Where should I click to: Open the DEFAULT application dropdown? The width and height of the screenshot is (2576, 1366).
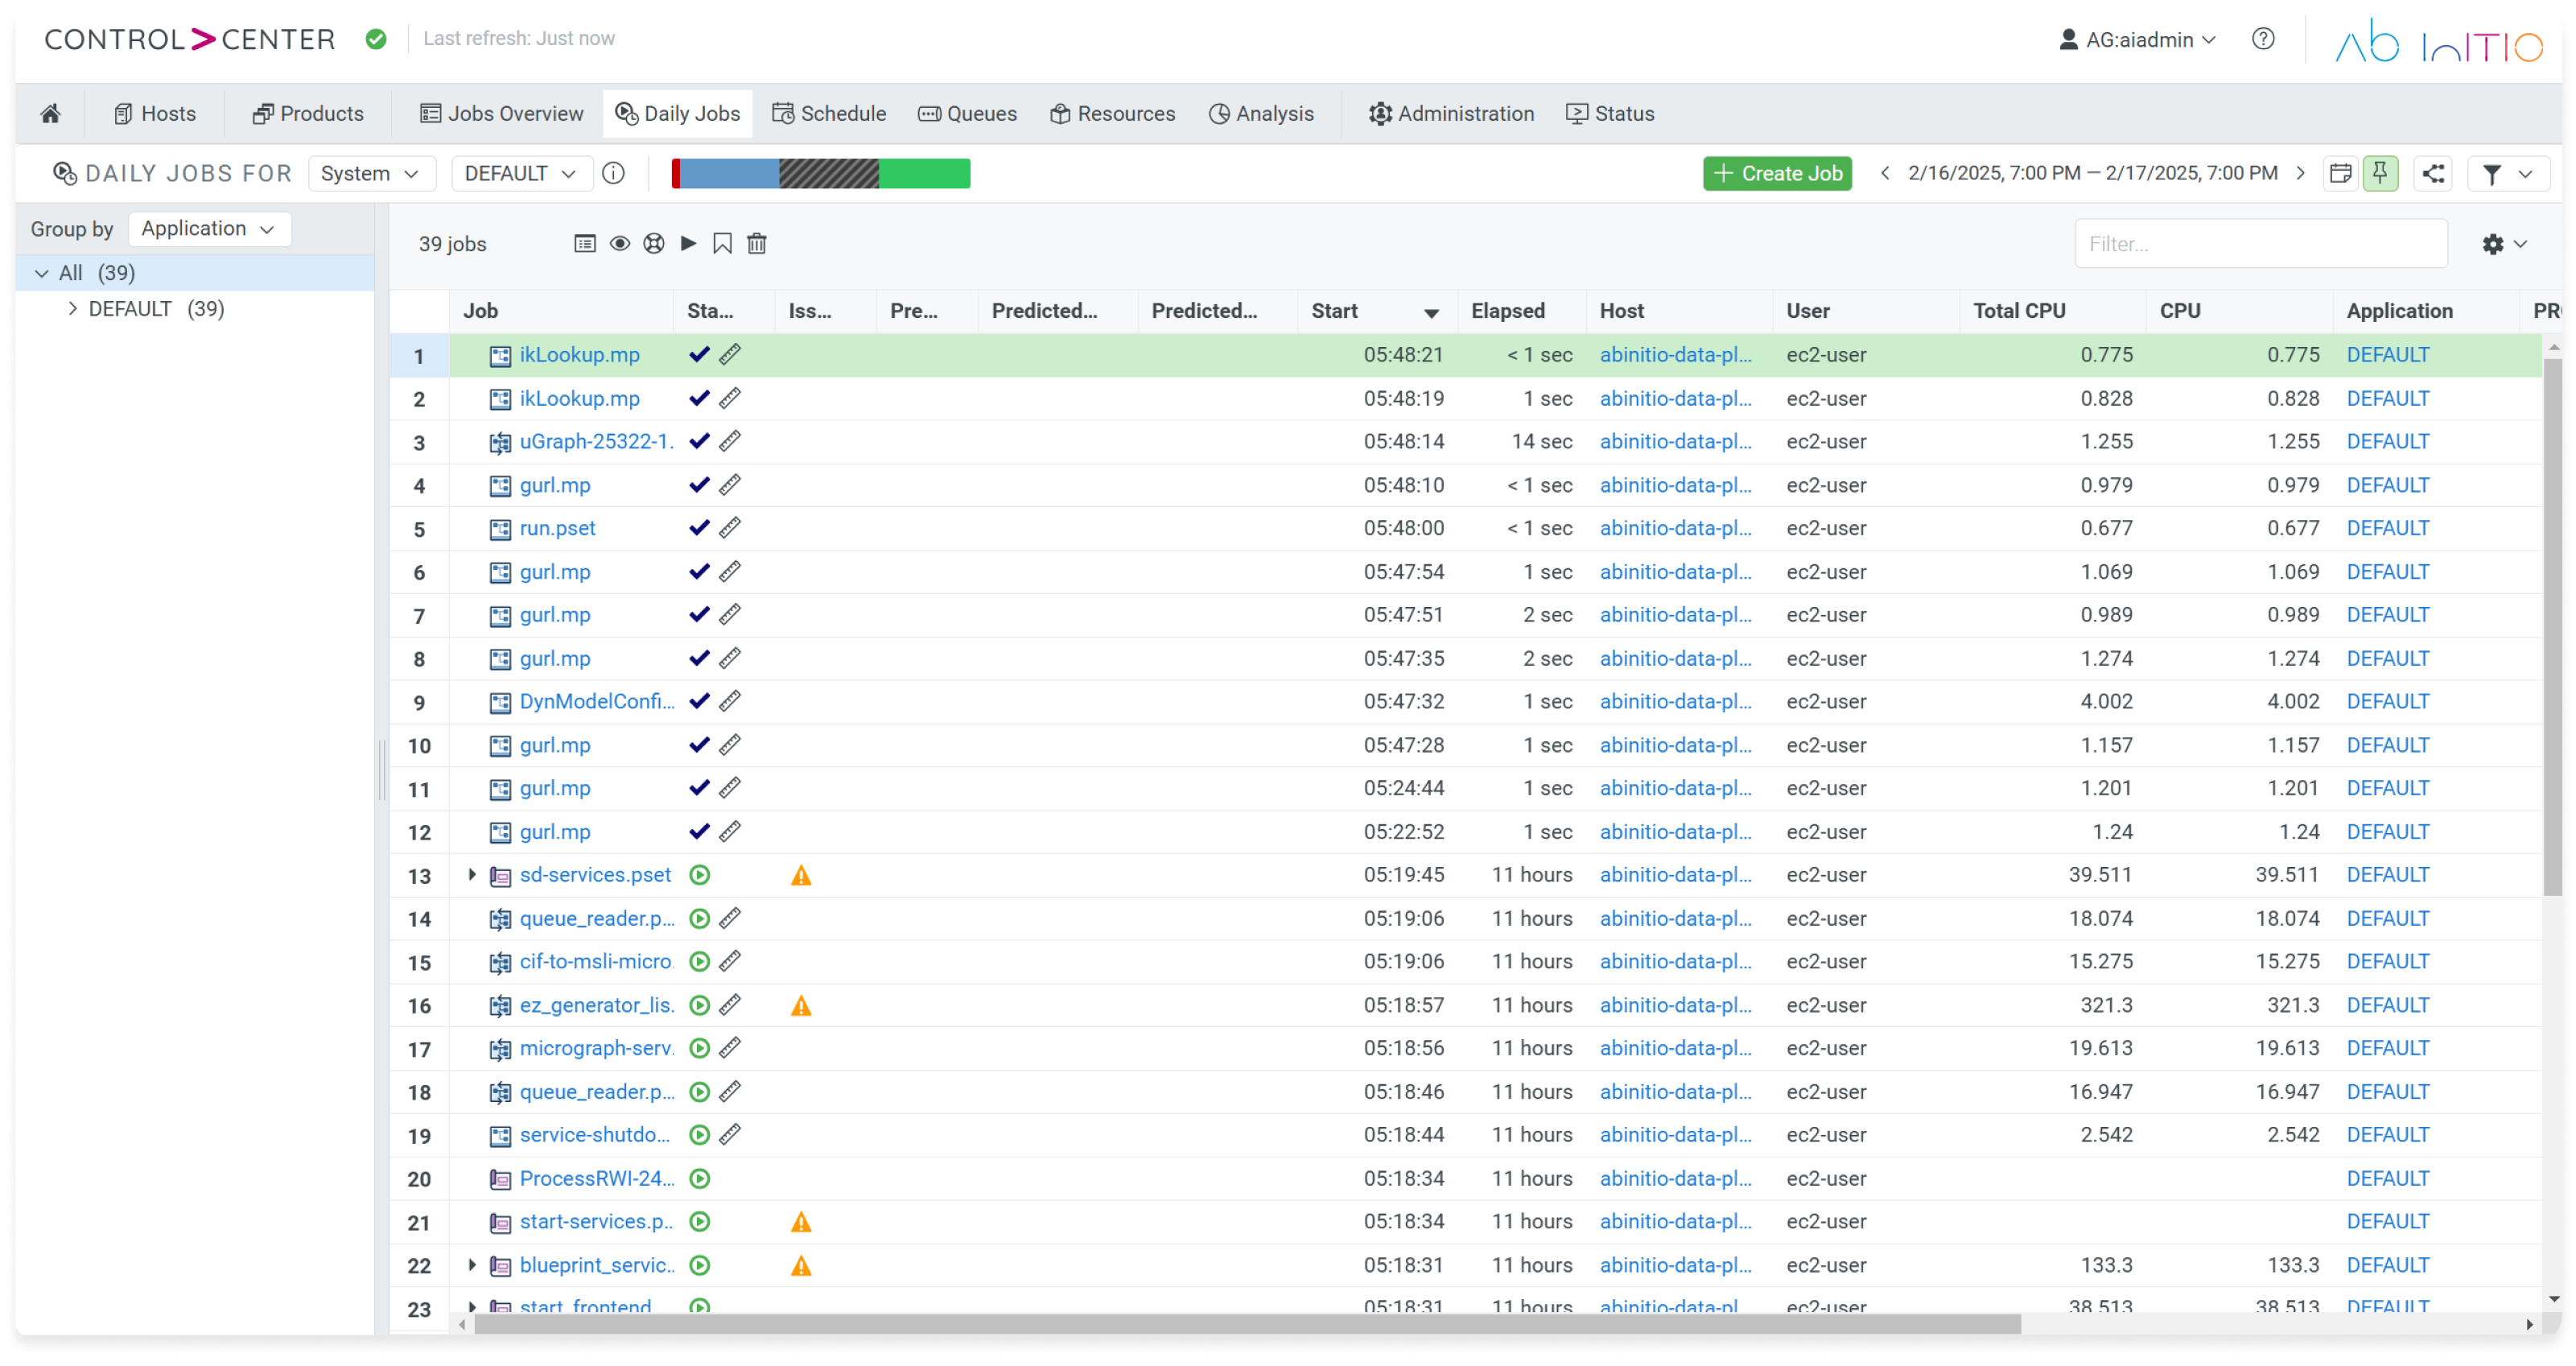tap(522, 173)
